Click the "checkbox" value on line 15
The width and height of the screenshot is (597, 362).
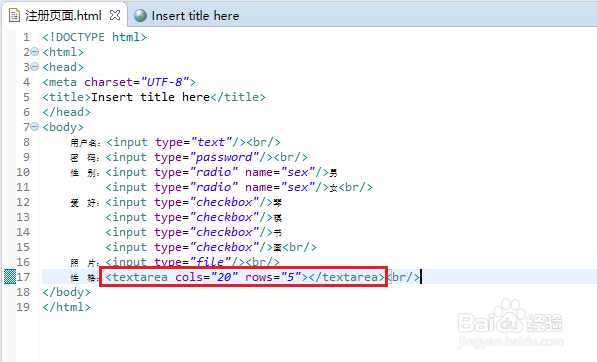(225, 247)
